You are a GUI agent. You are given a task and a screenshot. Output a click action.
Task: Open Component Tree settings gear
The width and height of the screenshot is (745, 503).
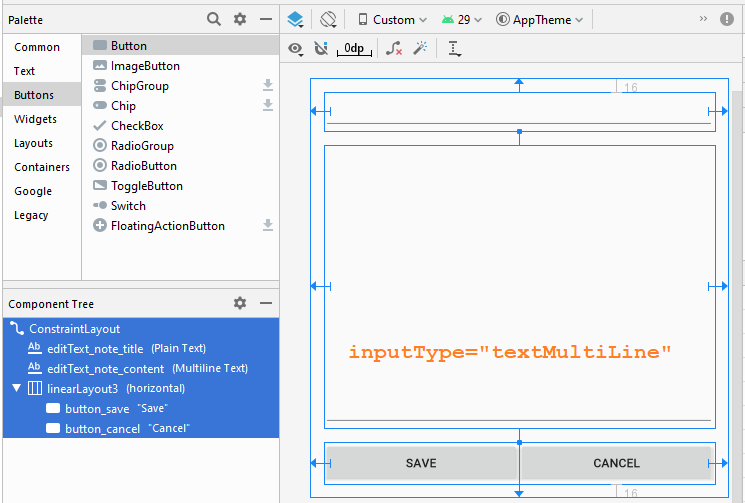coord(240,303)
